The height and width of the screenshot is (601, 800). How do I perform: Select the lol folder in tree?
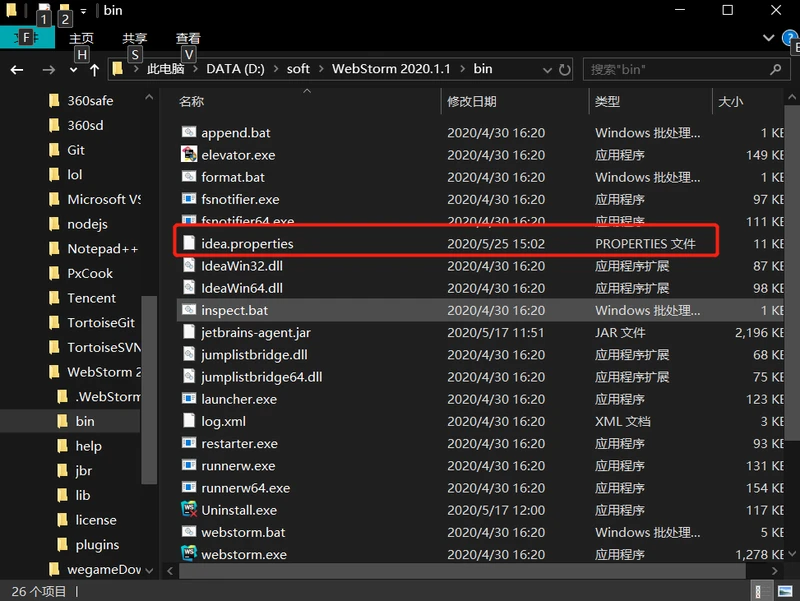74,174
